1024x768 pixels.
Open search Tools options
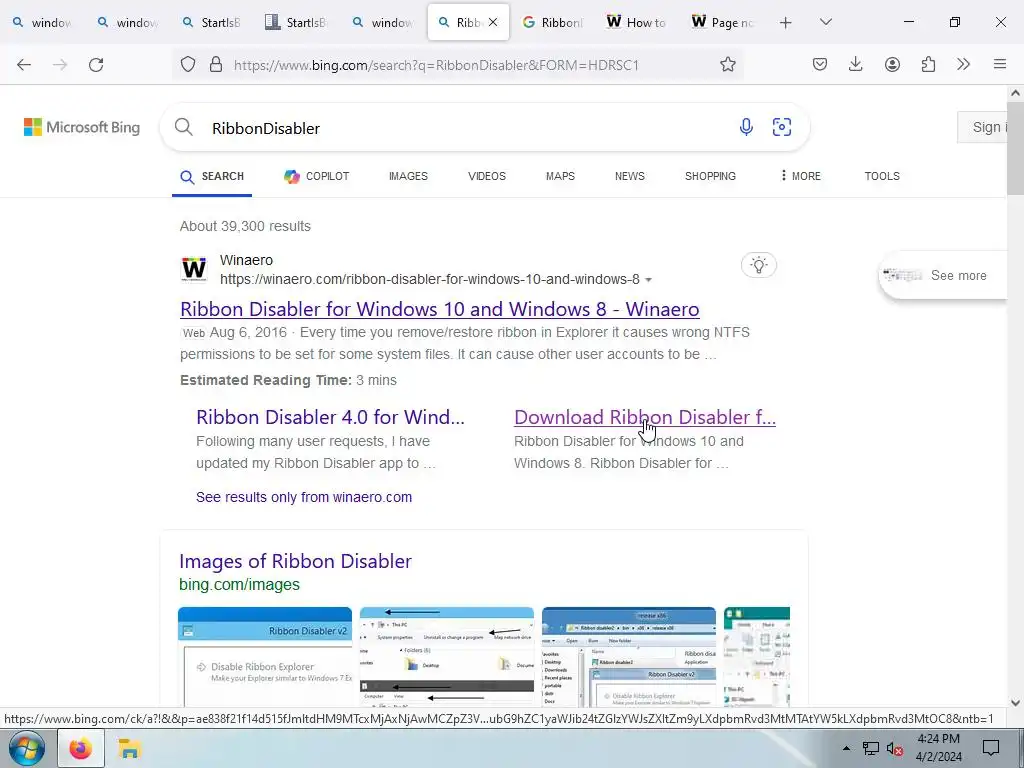(x=882, y=176)
